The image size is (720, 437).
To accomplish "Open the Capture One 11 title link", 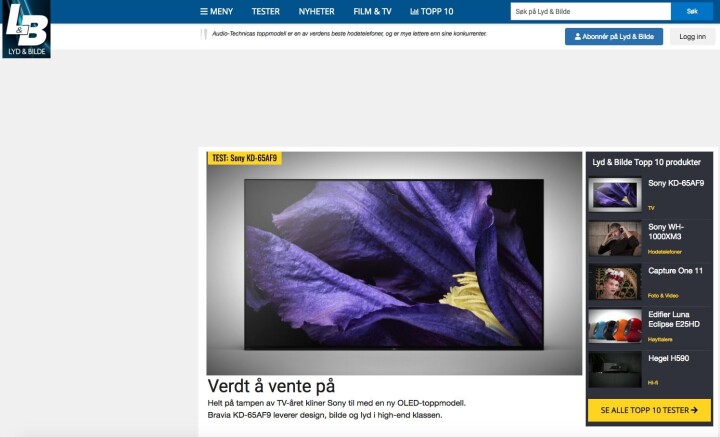I will point(675,271).
